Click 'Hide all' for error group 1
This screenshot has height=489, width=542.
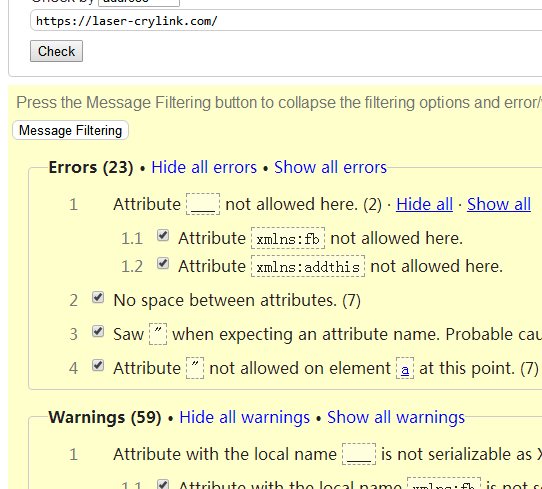pyautogui.click(x=424, y=204)
